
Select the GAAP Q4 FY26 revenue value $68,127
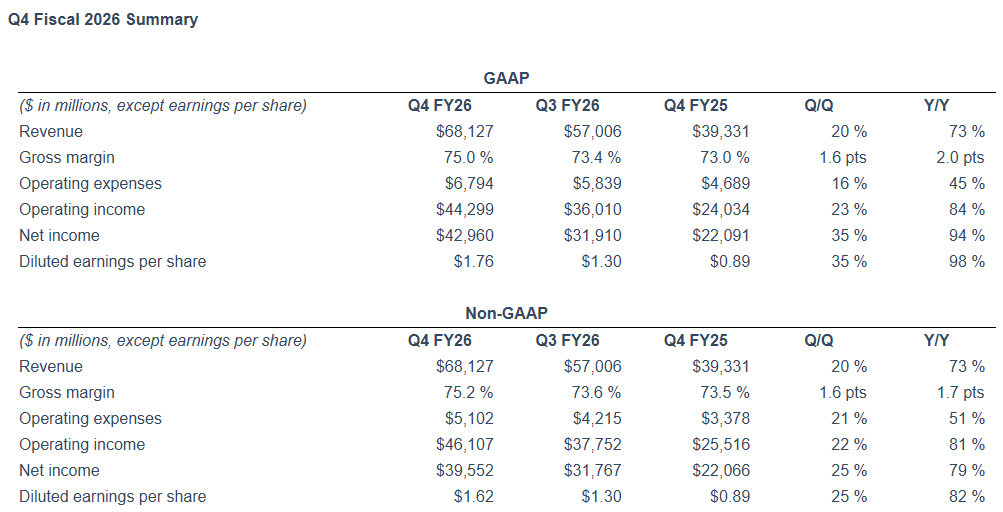click(465, 132)
